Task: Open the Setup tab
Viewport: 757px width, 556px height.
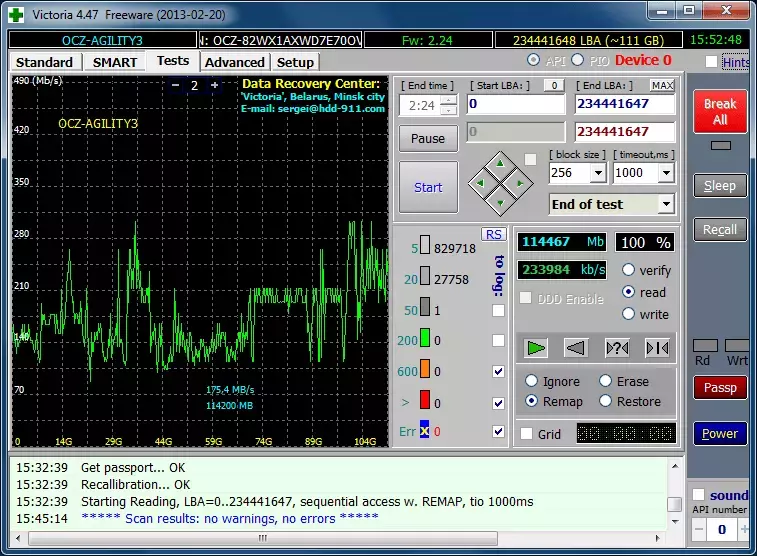Action: tap(295, 62)
